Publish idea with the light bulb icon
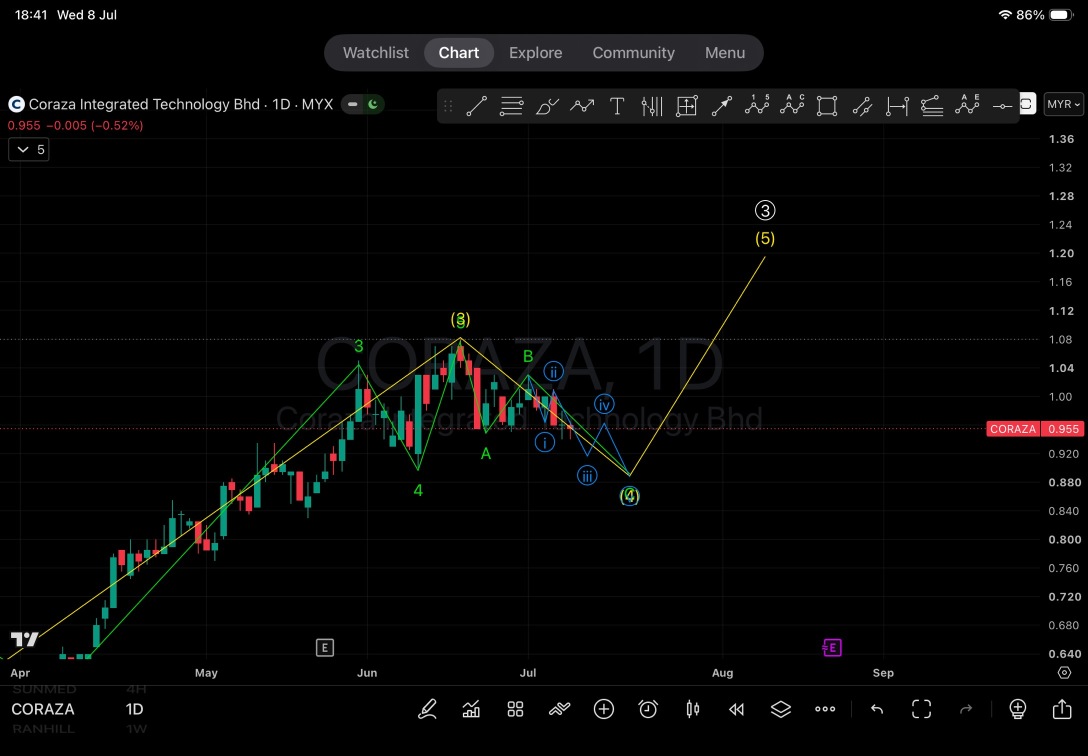 point(1017,709)
